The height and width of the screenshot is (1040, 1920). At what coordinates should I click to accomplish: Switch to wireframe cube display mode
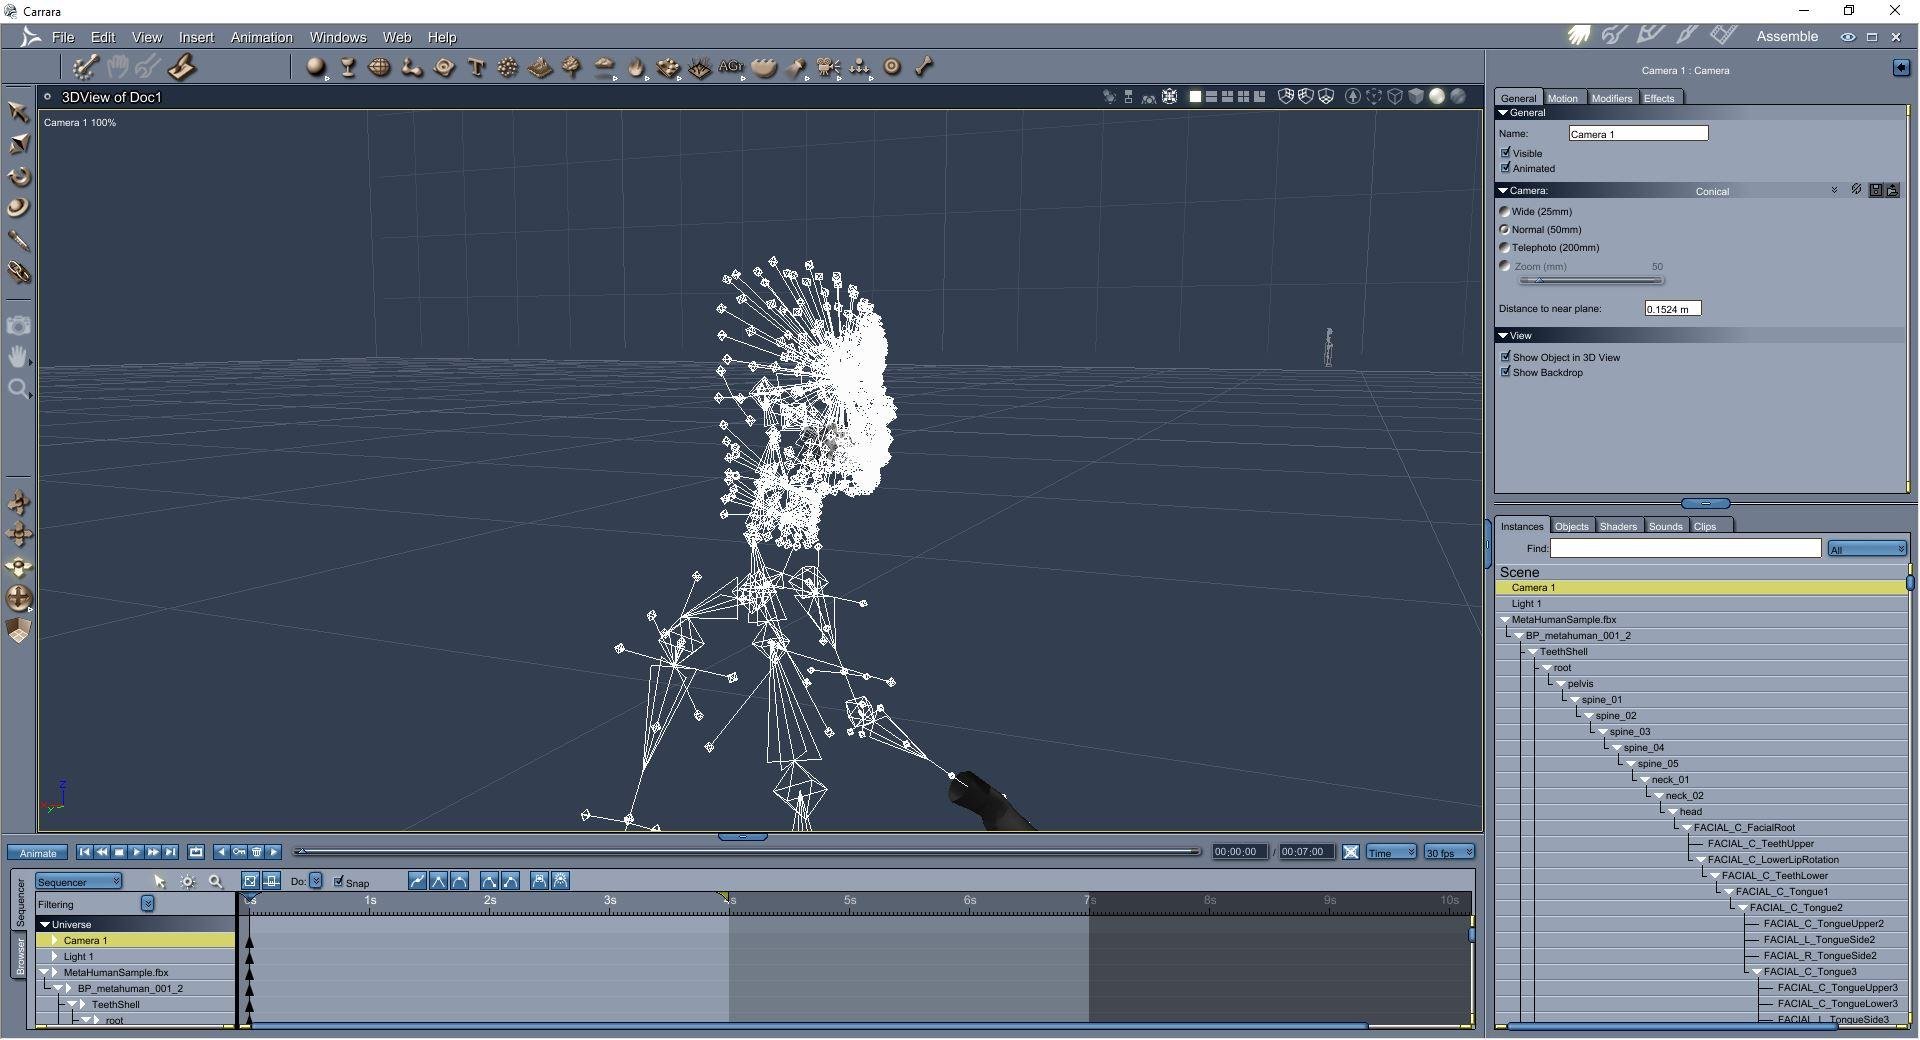[1395, 96]
